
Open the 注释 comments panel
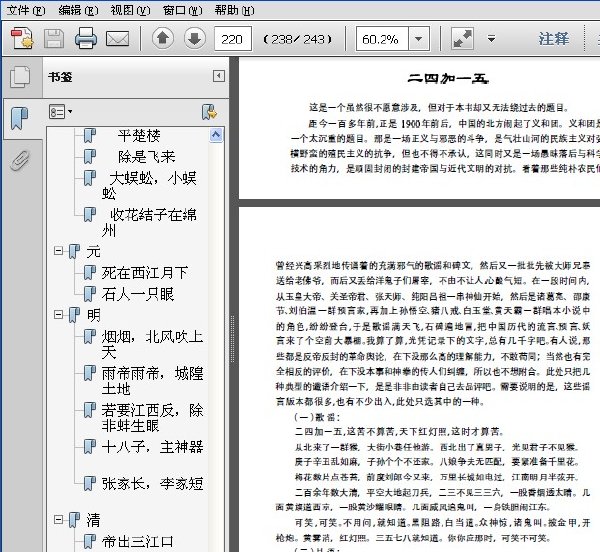pyautogui.click(x=554, y=39)
